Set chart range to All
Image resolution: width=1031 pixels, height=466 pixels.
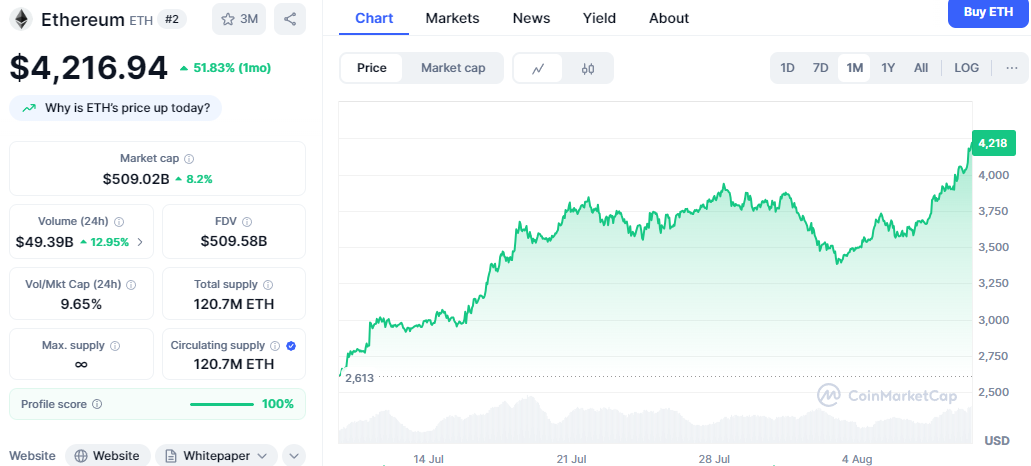point(921,68)
